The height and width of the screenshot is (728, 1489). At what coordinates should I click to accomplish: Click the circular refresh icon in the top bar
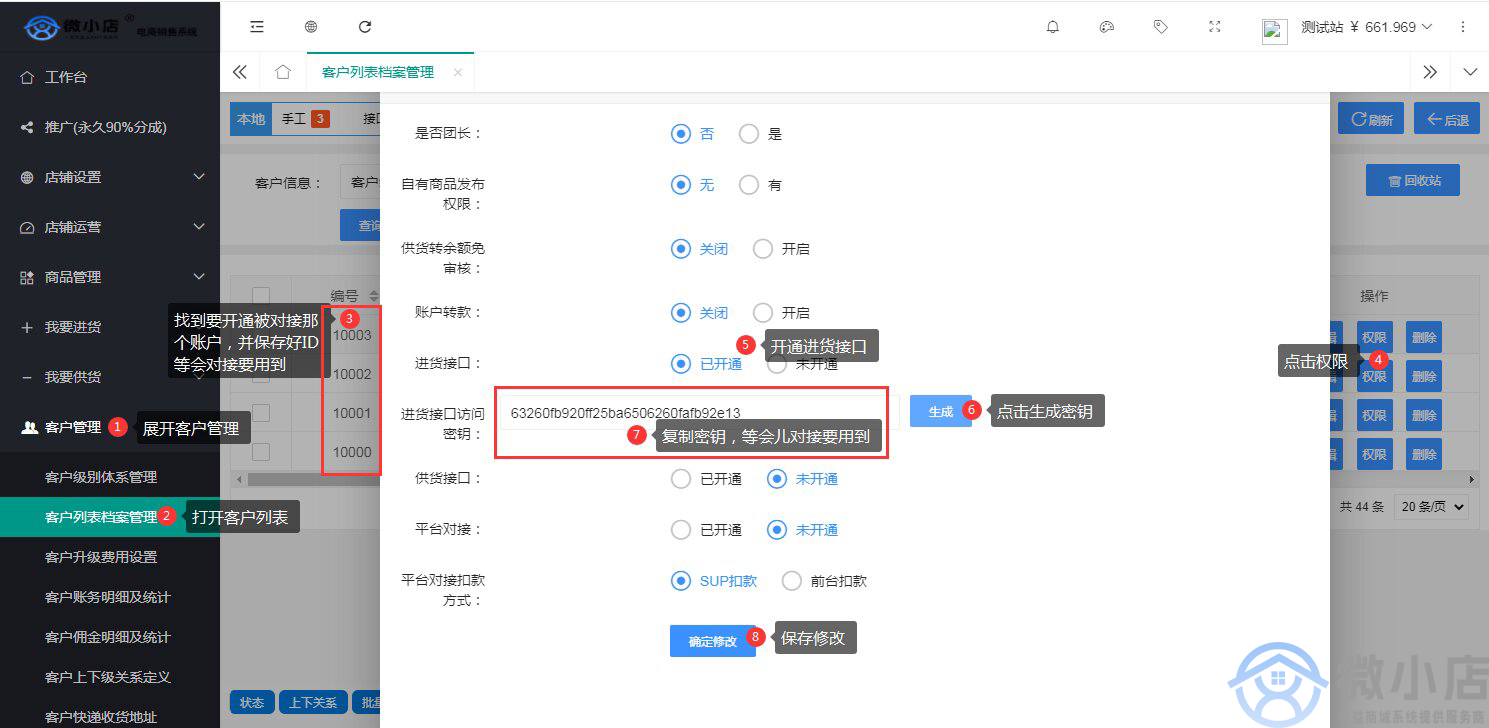(x=365, y=27)
